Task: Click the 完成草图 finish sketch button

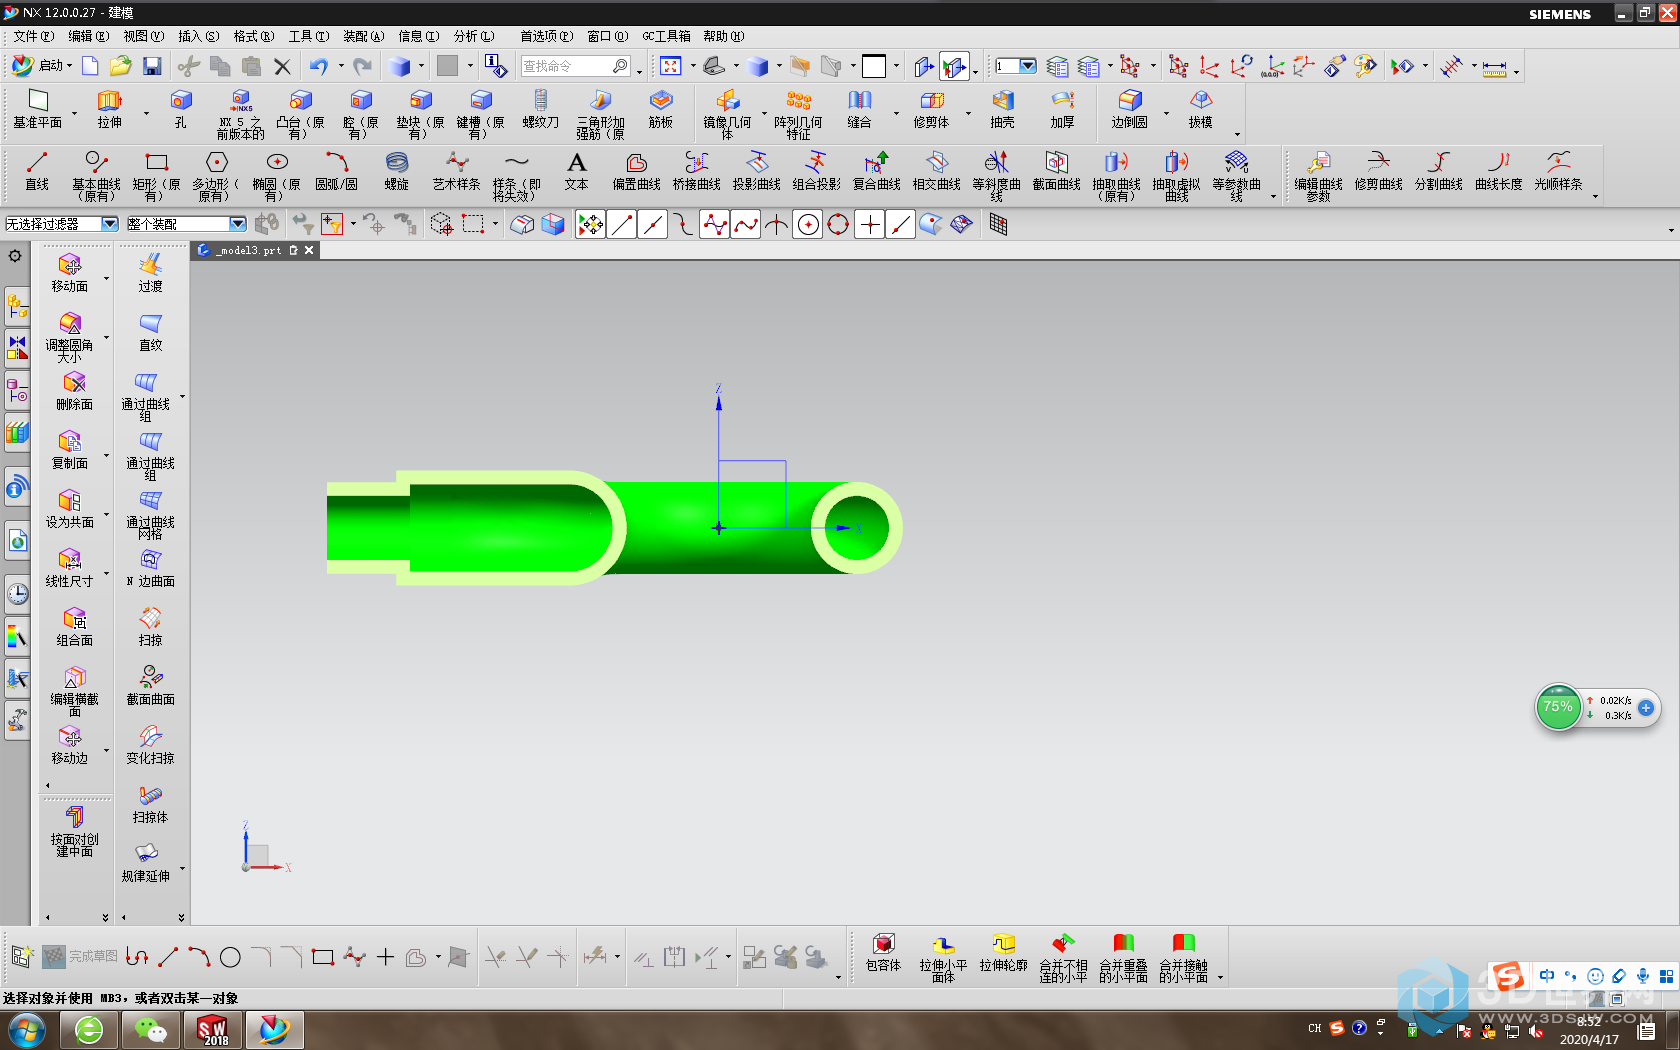Action: [80, 957]
